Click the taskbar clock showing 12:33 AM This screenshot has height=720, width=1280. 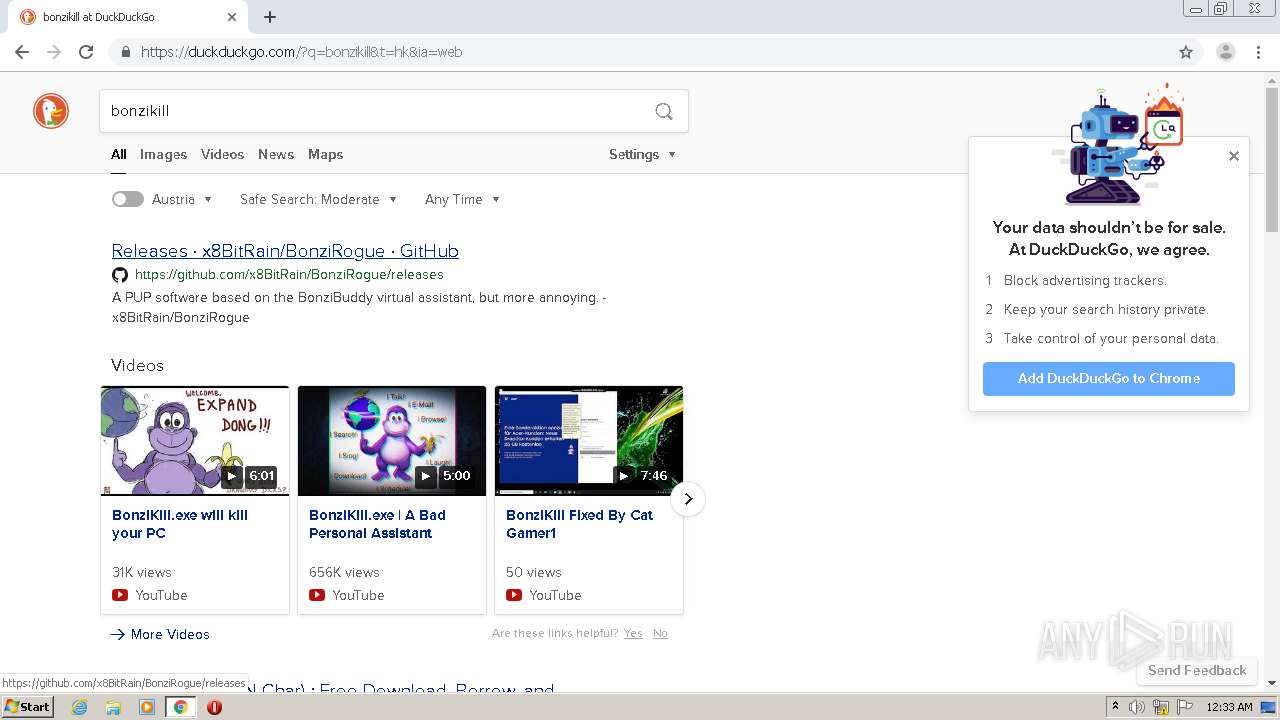pos(1229,707)
